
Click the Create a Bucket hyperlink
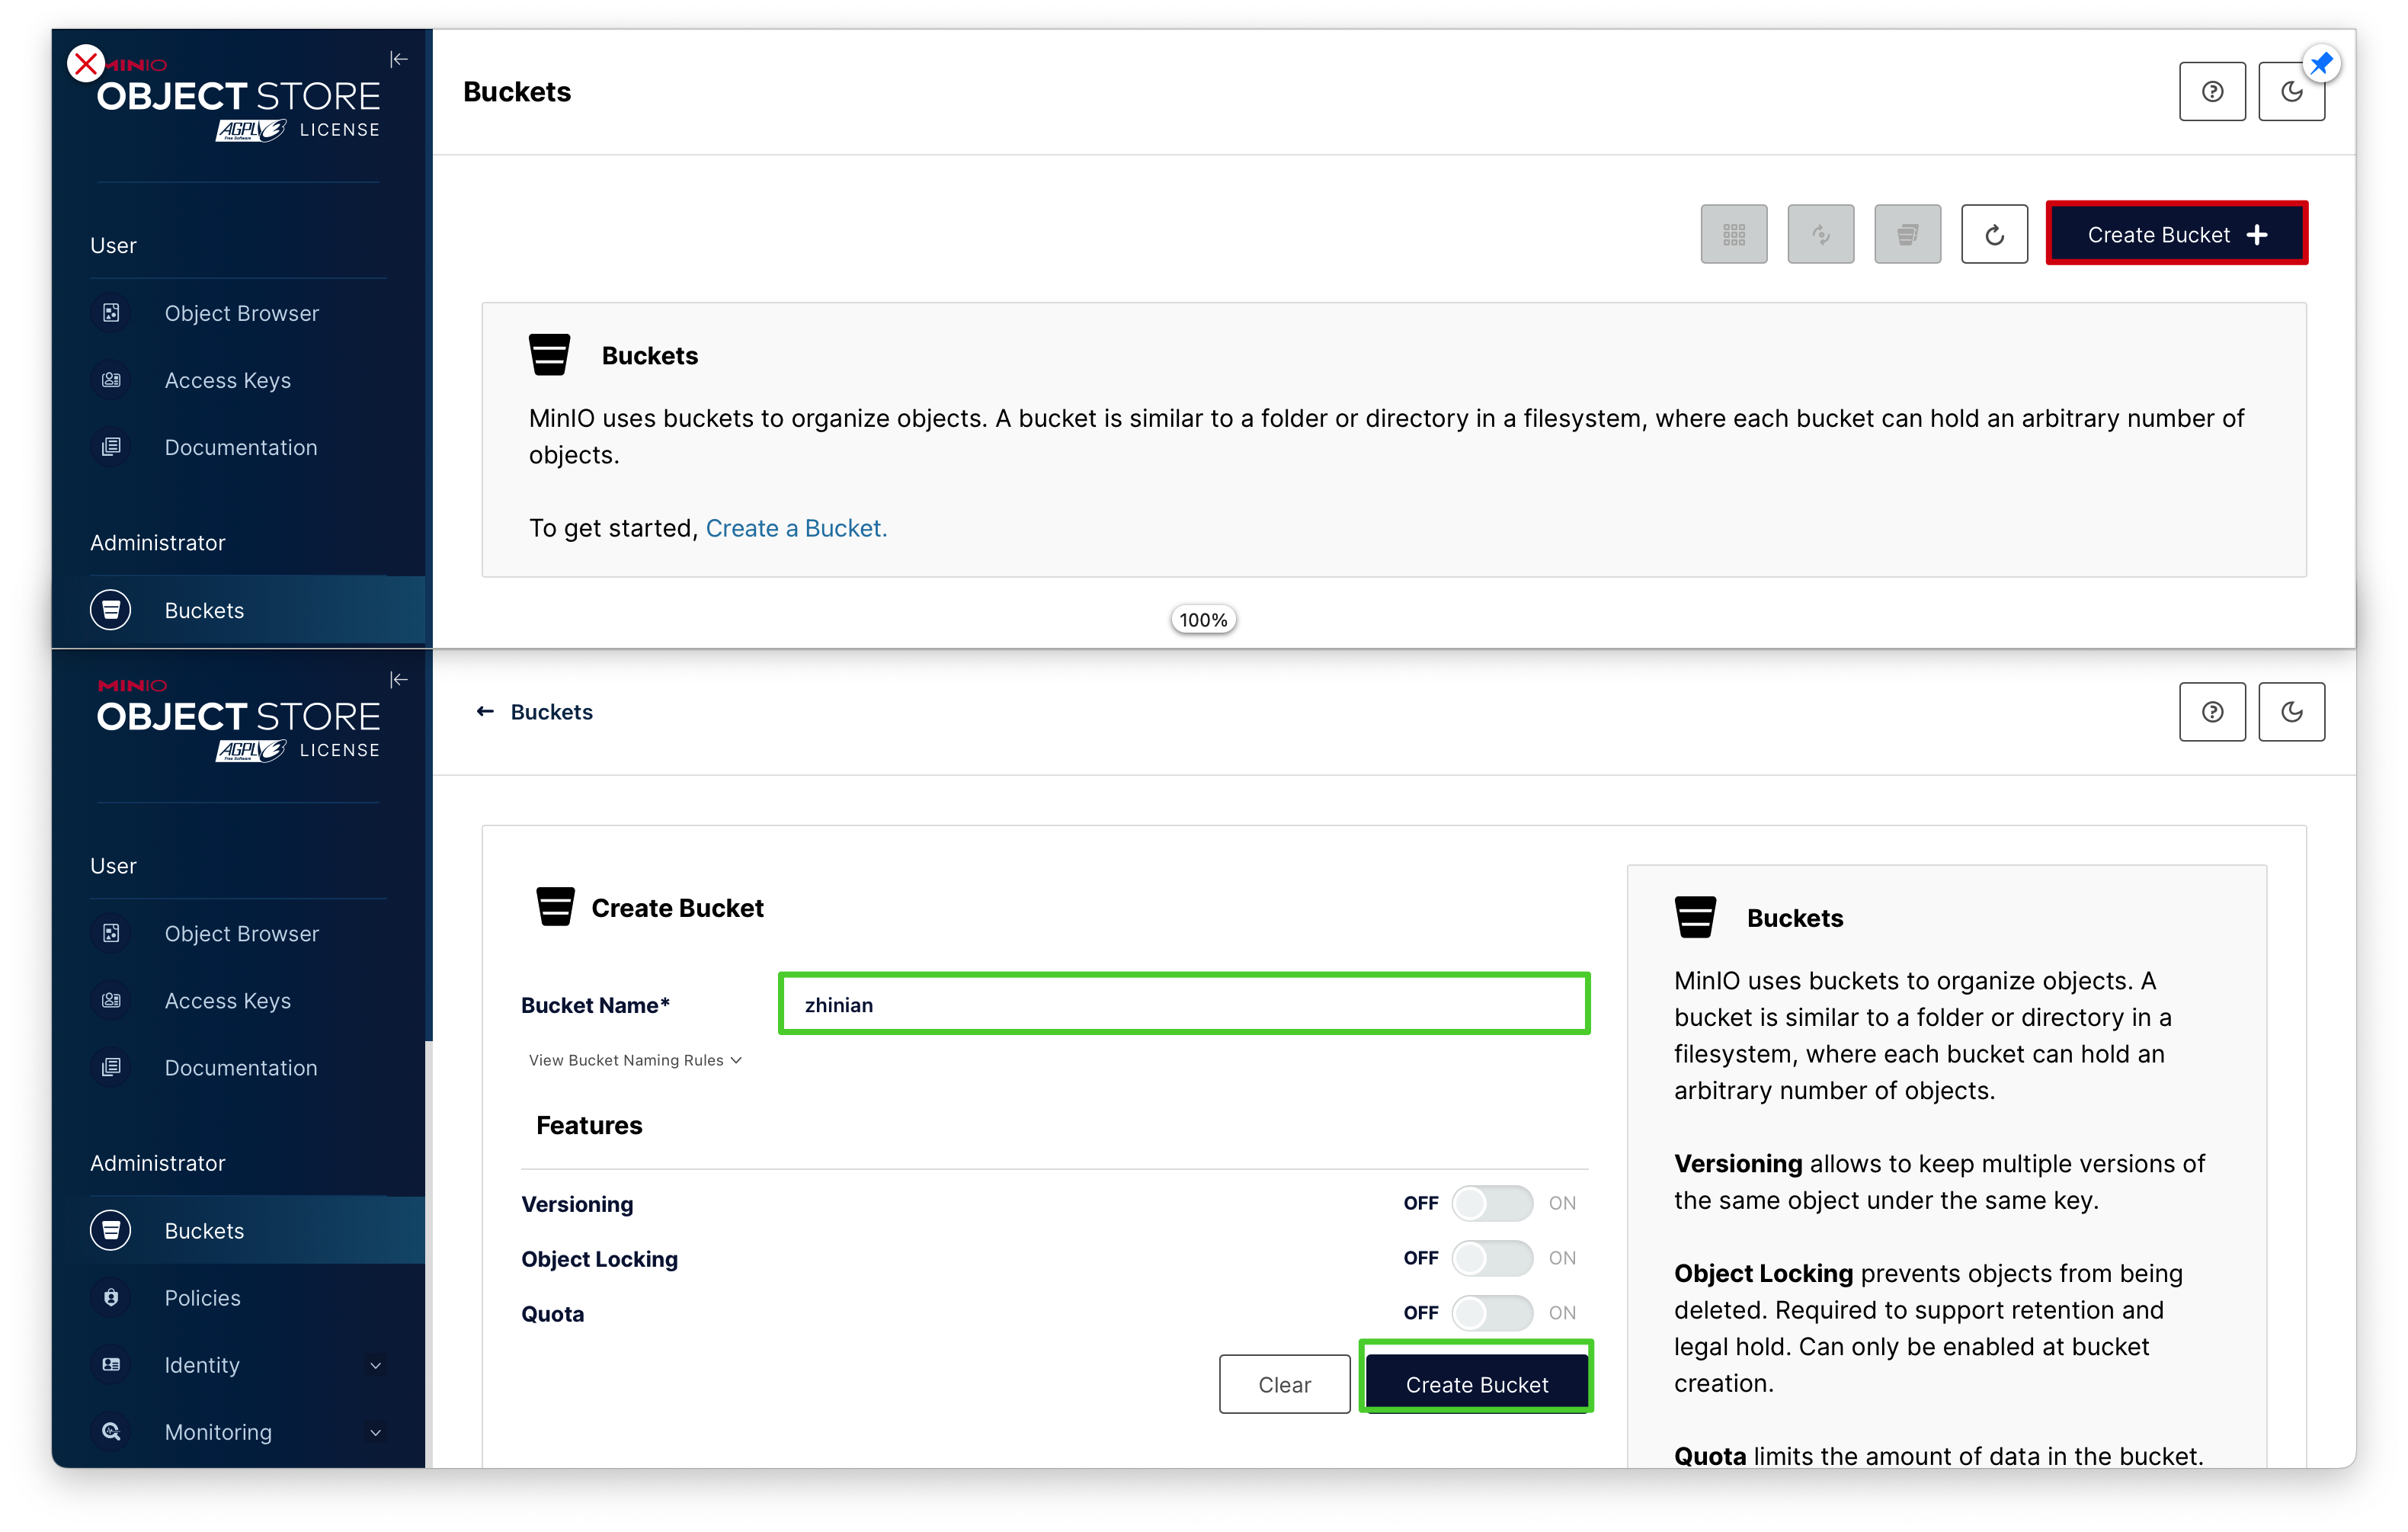click(x=793, y=527)
